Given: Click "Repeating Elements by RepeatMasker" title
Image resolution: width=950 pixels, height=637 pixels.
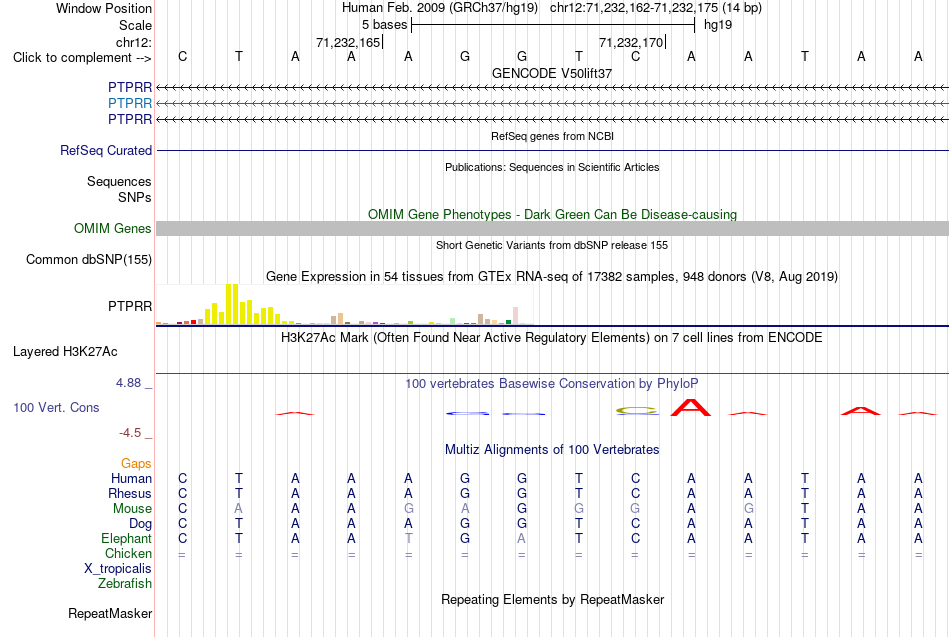Looking at the screenshot, I should (x=553, y=600).
